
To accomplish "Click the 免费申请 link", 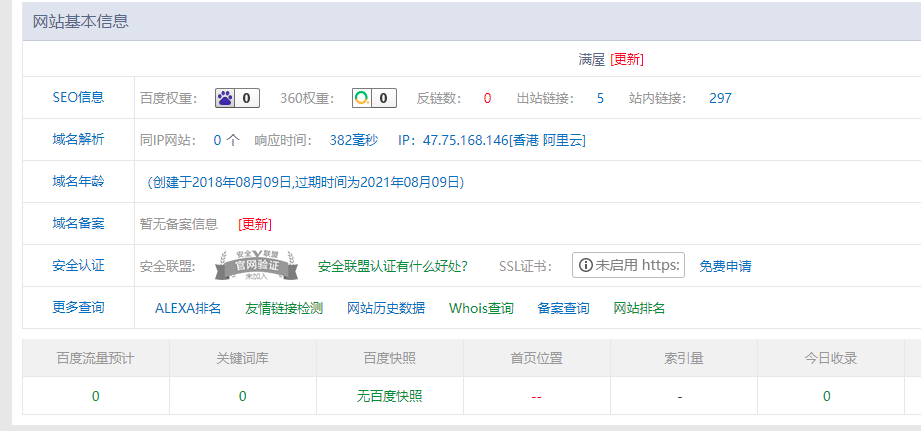I will click(x=725, y=266).
